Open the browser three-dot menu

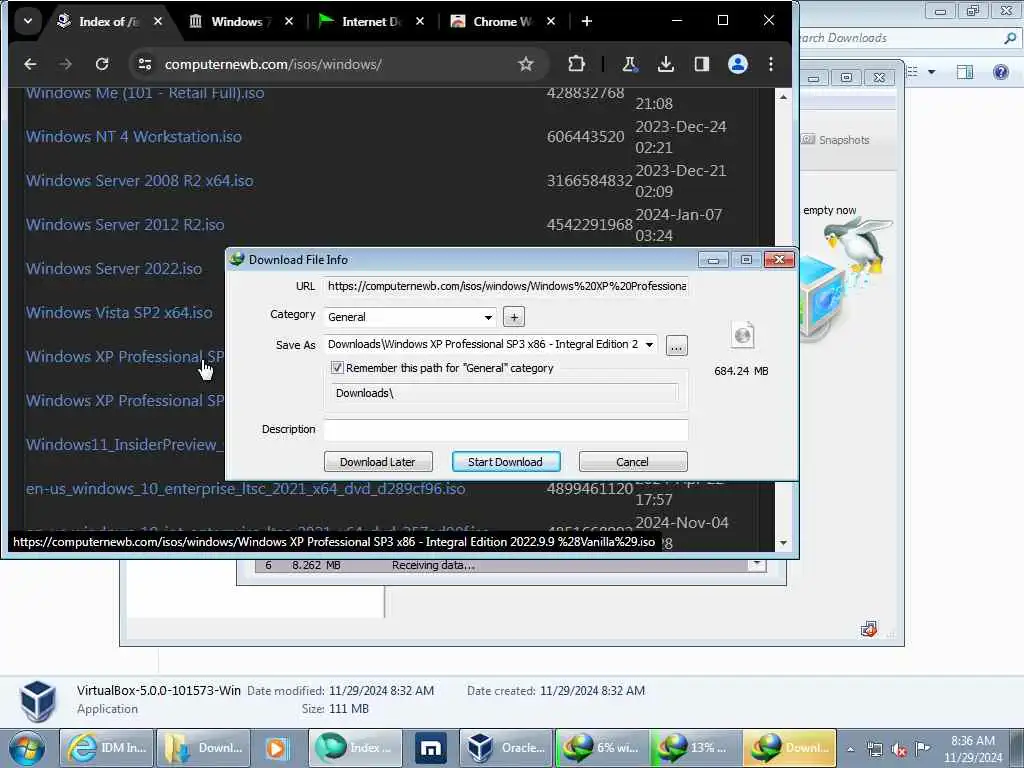click(x=771, y=64)
